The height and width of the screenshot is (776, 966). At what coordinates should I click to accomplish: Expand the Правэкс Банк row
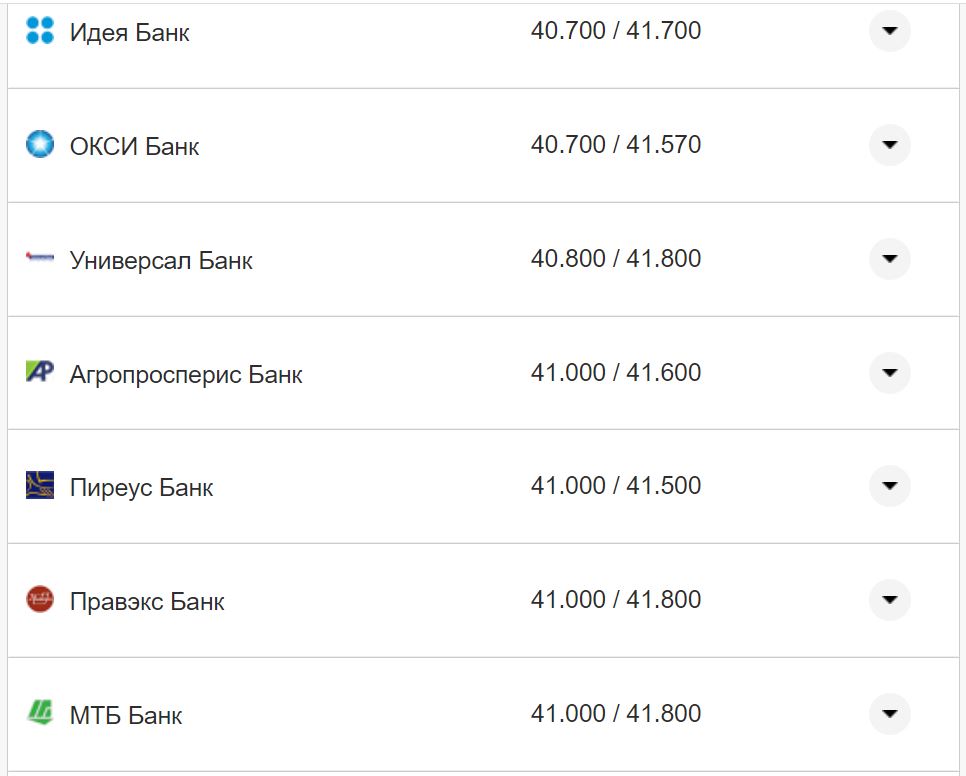tap(889, 600)
